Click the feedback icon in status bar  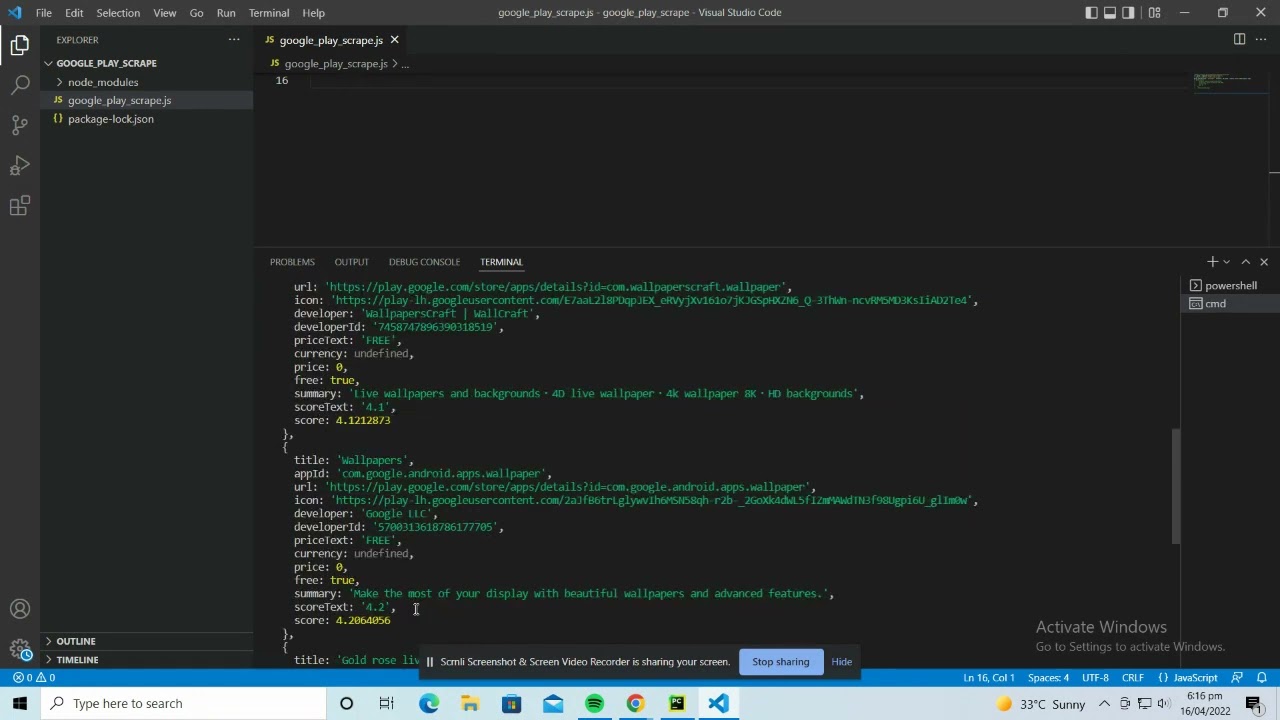1237,678
